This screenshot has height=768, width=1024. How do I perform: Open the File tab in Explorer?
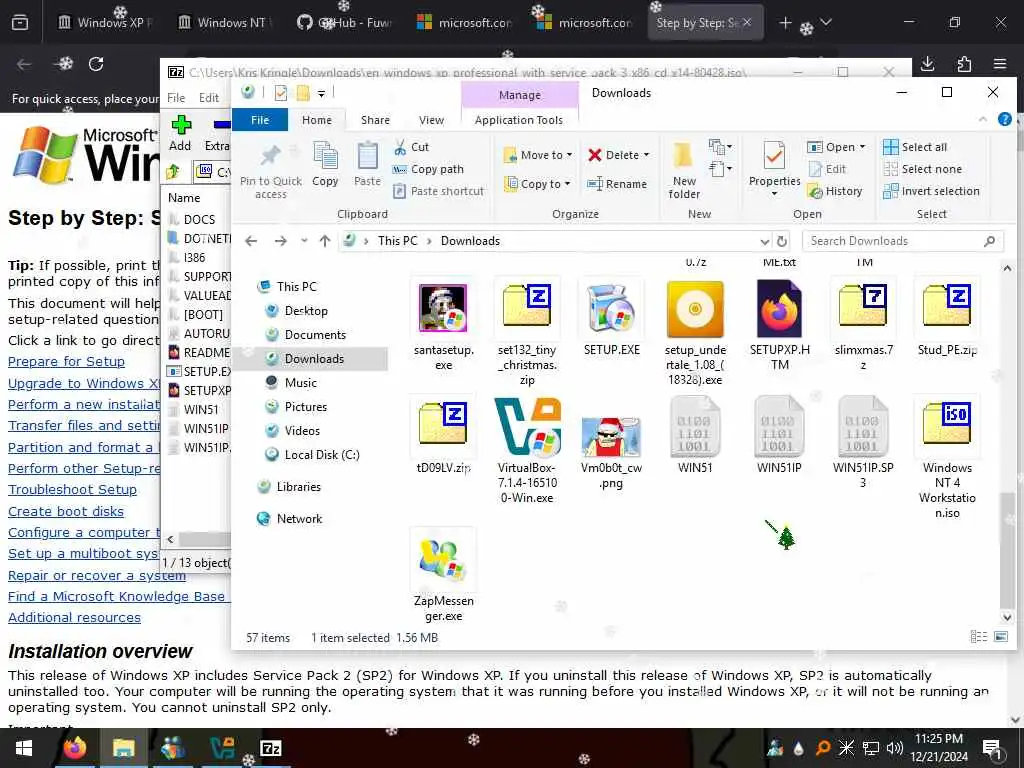(x=260, y=120)
